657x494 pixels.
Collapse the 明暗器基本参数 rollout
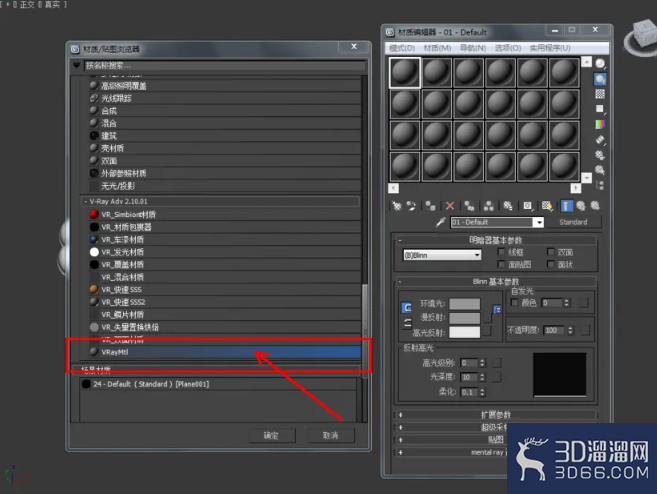[496, 240]
